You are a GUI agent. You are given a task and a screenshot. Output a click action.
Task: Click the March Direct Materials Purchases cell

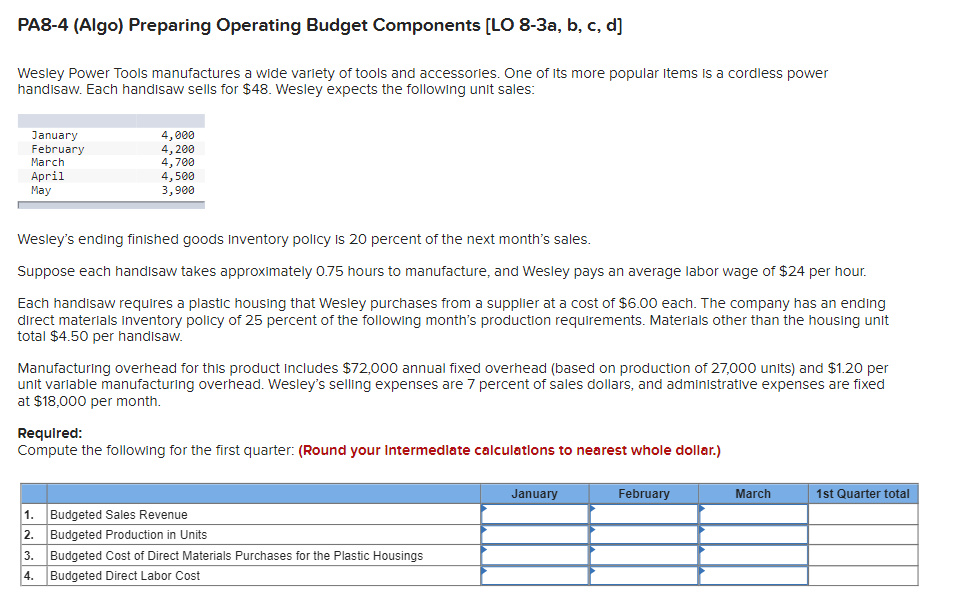click(x=754, y=555)
